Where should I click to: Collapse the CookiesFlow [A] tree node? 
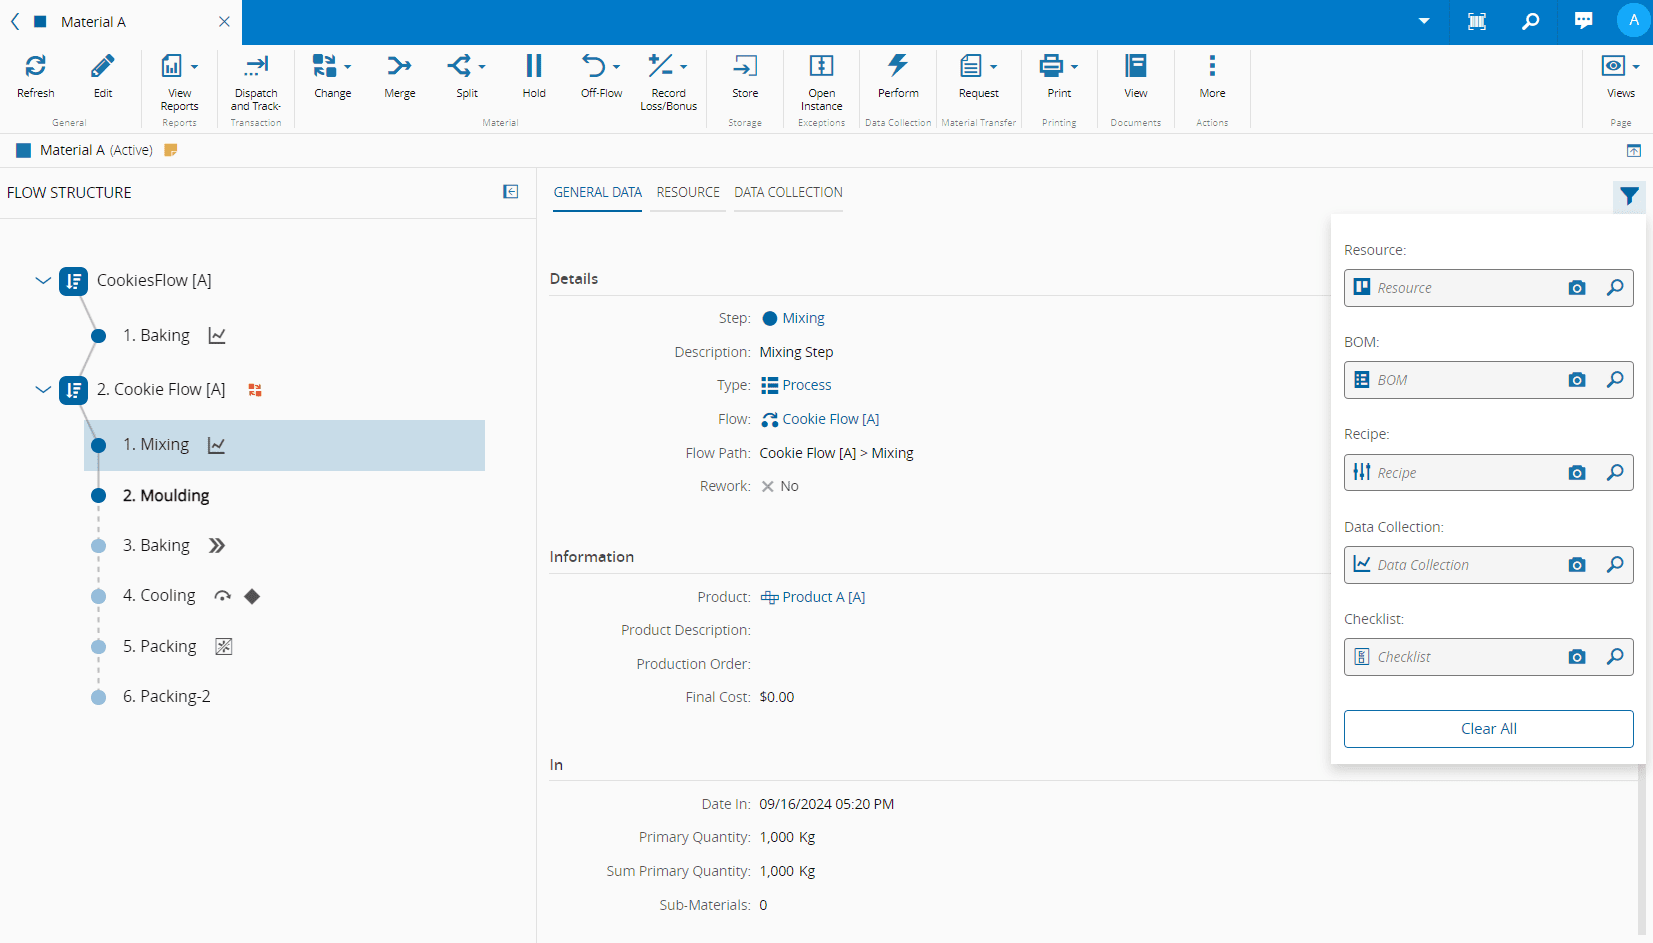[43, 281]
